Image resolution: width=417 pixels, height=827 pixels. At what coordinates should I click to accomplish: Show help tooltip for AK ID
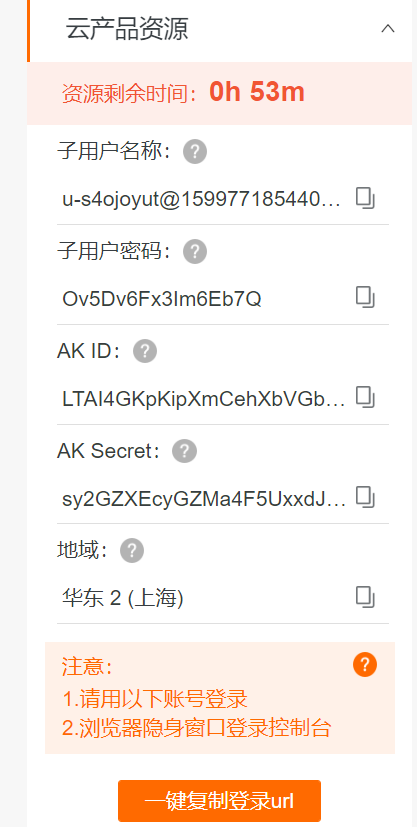pyautogui.click(x=145, y=351)
